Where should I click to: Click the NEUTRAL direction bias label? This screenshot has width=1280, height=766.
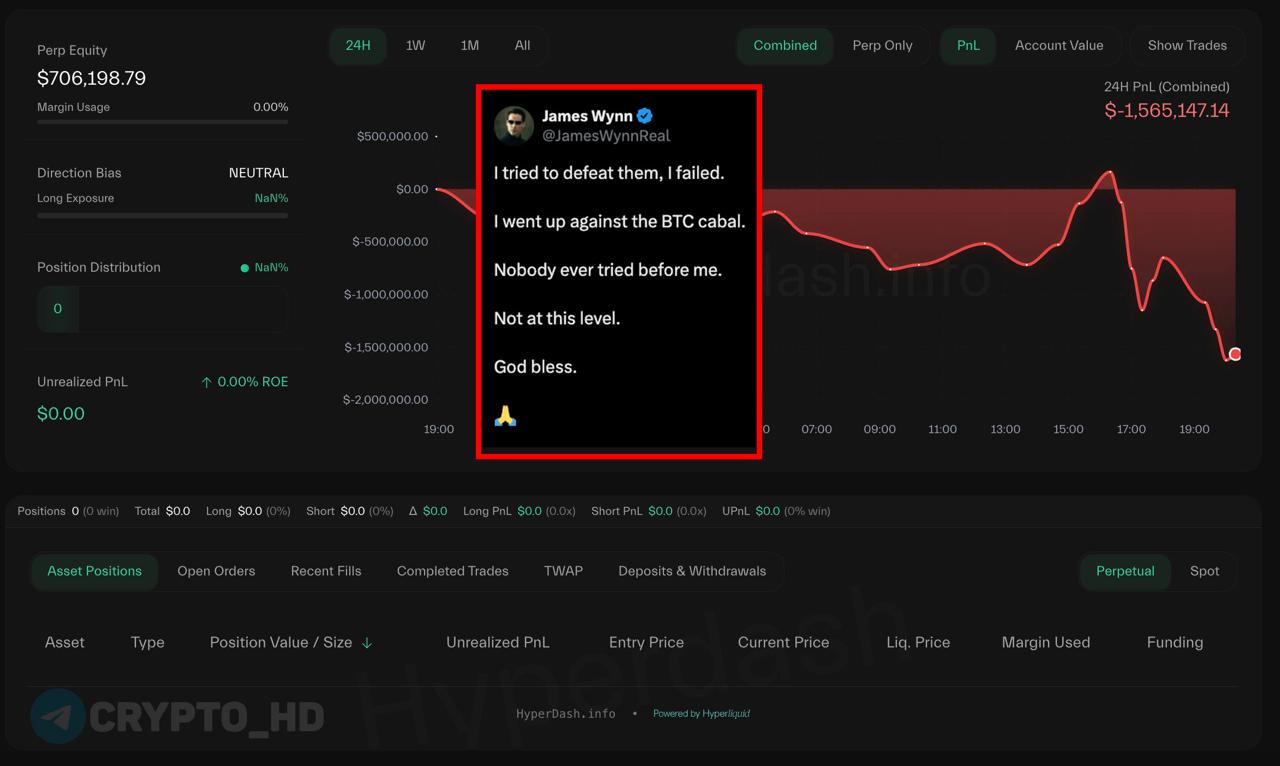[x=258, y=173]
